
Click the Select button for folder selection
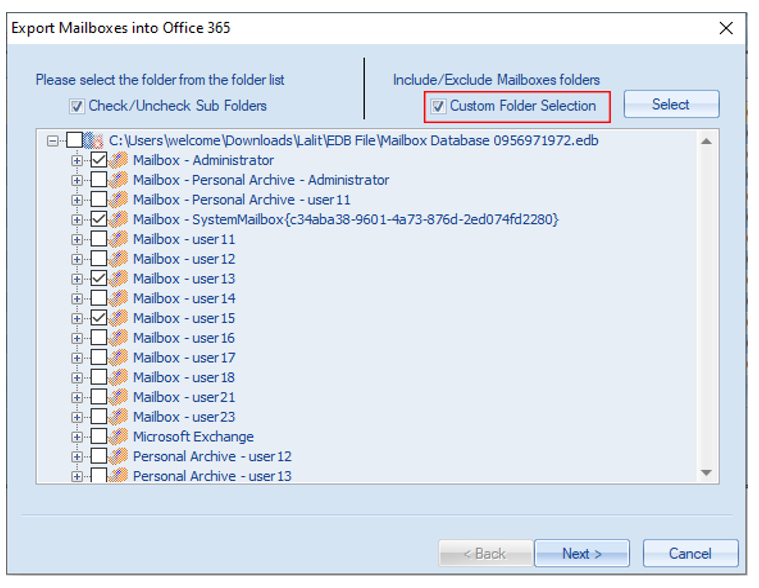pos(671,104)
